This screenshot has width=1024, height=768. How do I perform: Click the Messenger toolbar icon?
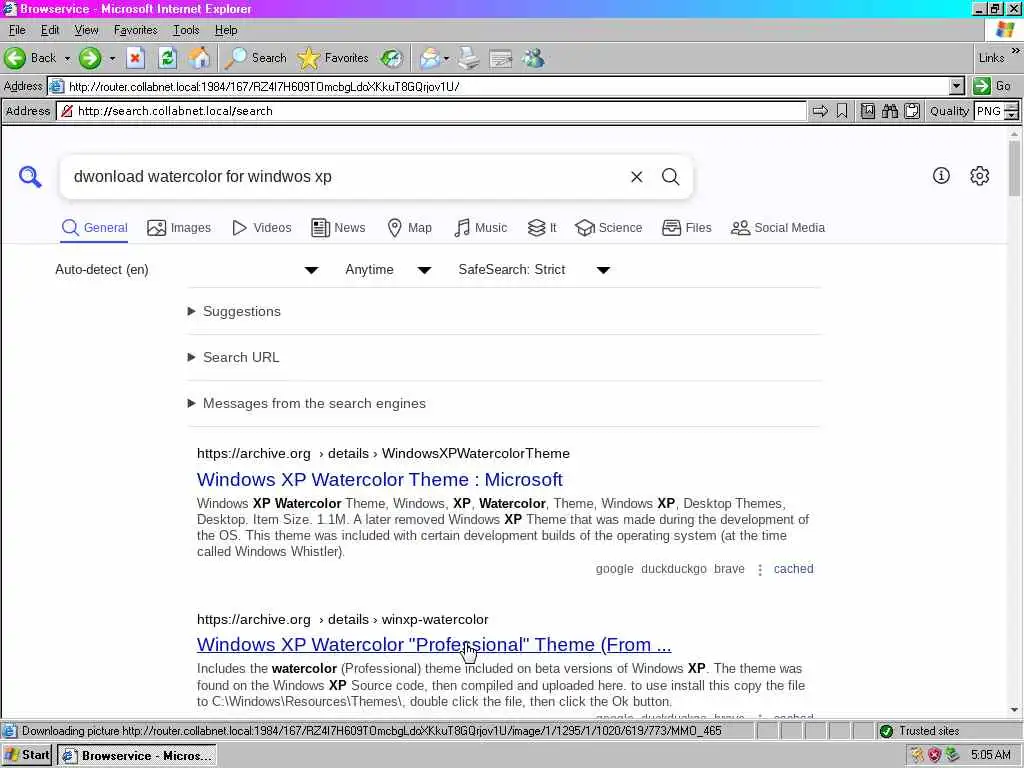tap(533, 58)
